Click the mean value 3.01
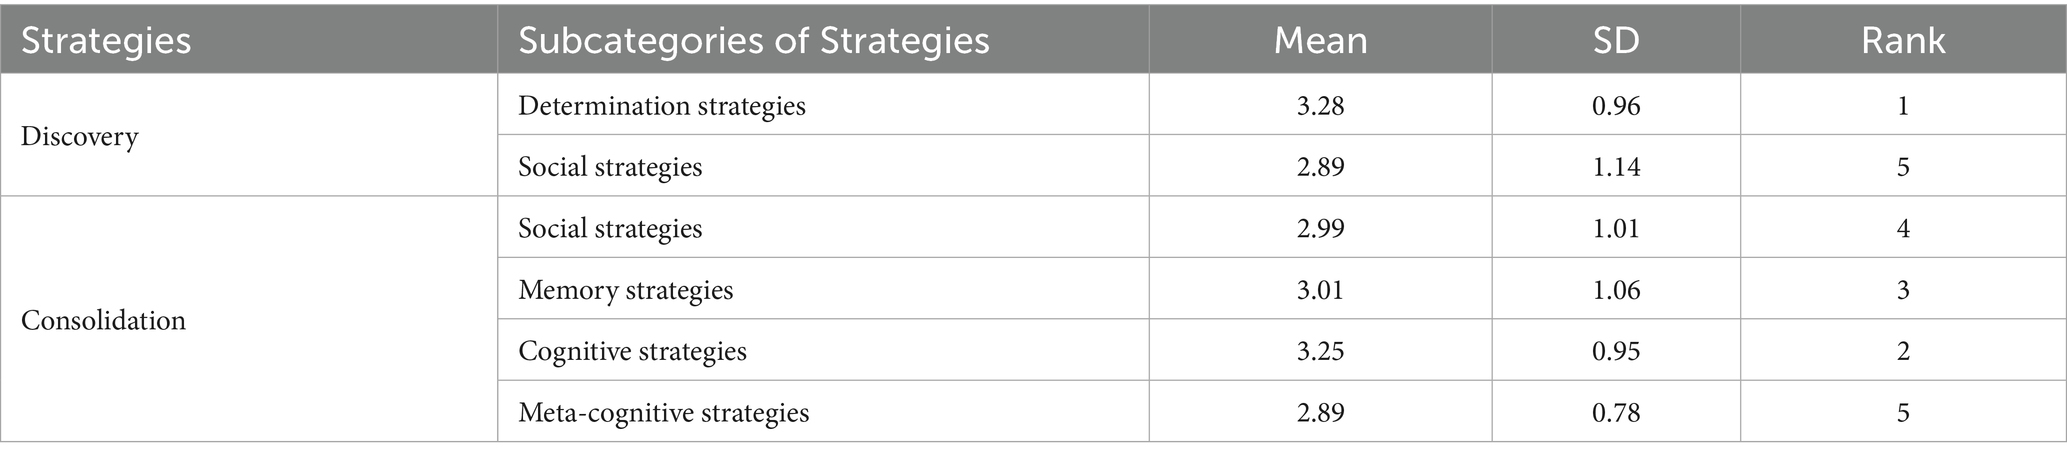This screenshot has height=460, width=2067. [x=1320, y=290]
